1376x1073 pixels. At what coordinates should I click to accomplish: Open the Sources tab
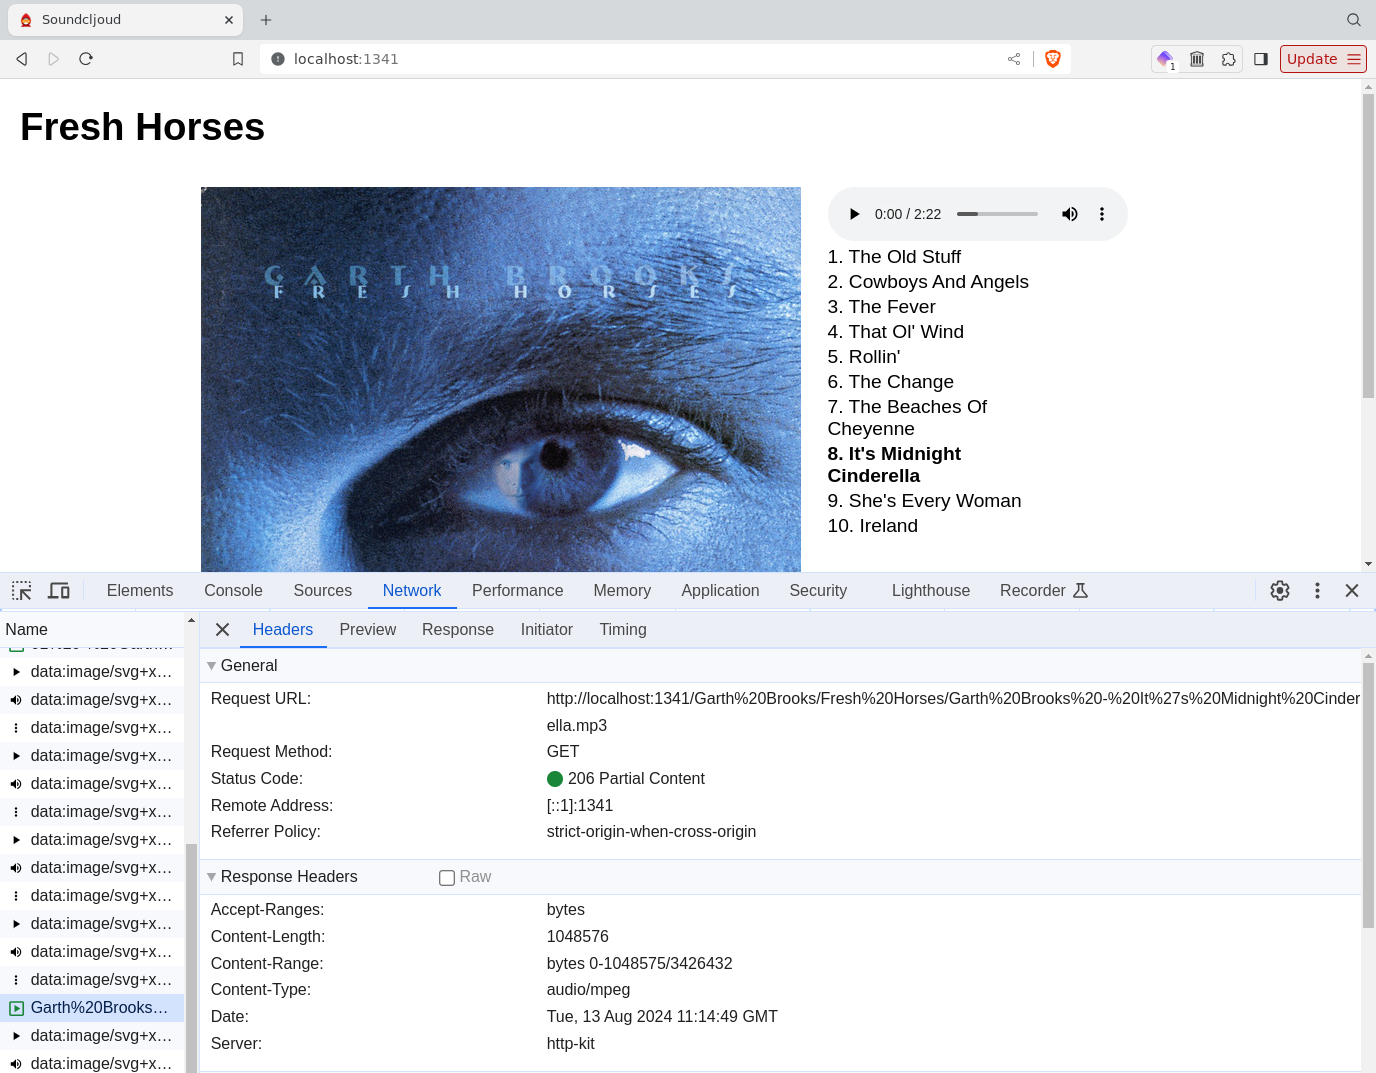323,591
